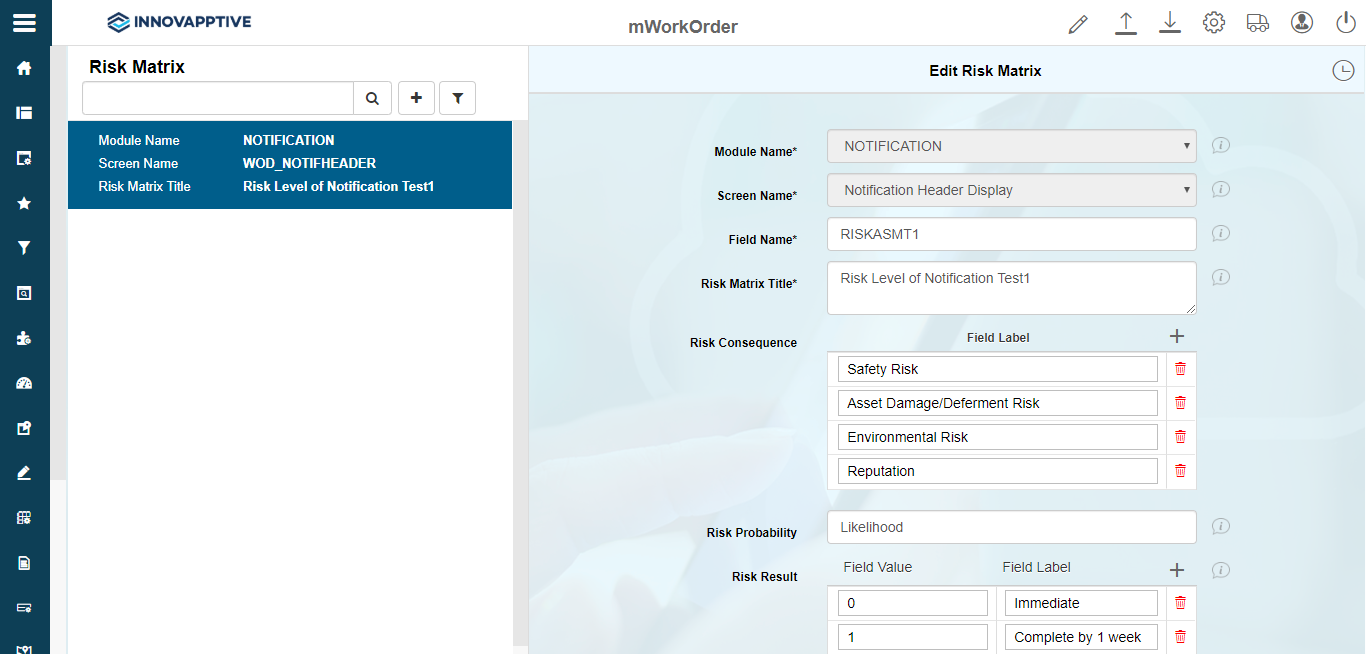The image size is (1366, 654).
Task: Expand the Module Name dropdown
Action: pyautogui.click(x=1011, y=146)
